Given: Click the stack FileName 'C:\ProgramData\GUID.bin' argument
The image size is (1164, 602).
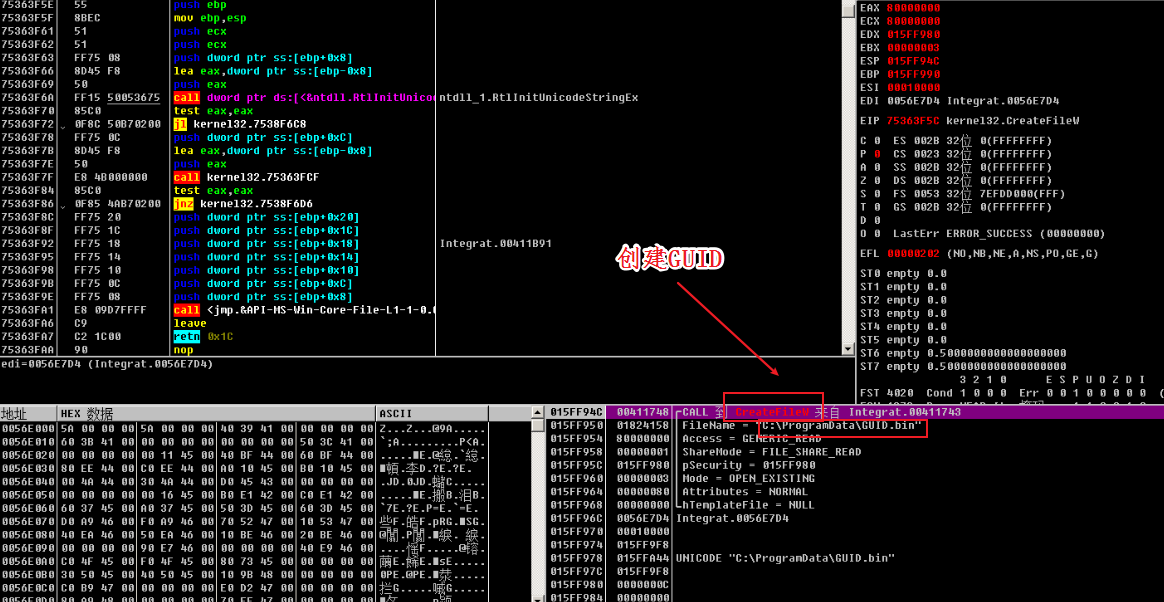Looking at the screenshot, I should 842,426.
